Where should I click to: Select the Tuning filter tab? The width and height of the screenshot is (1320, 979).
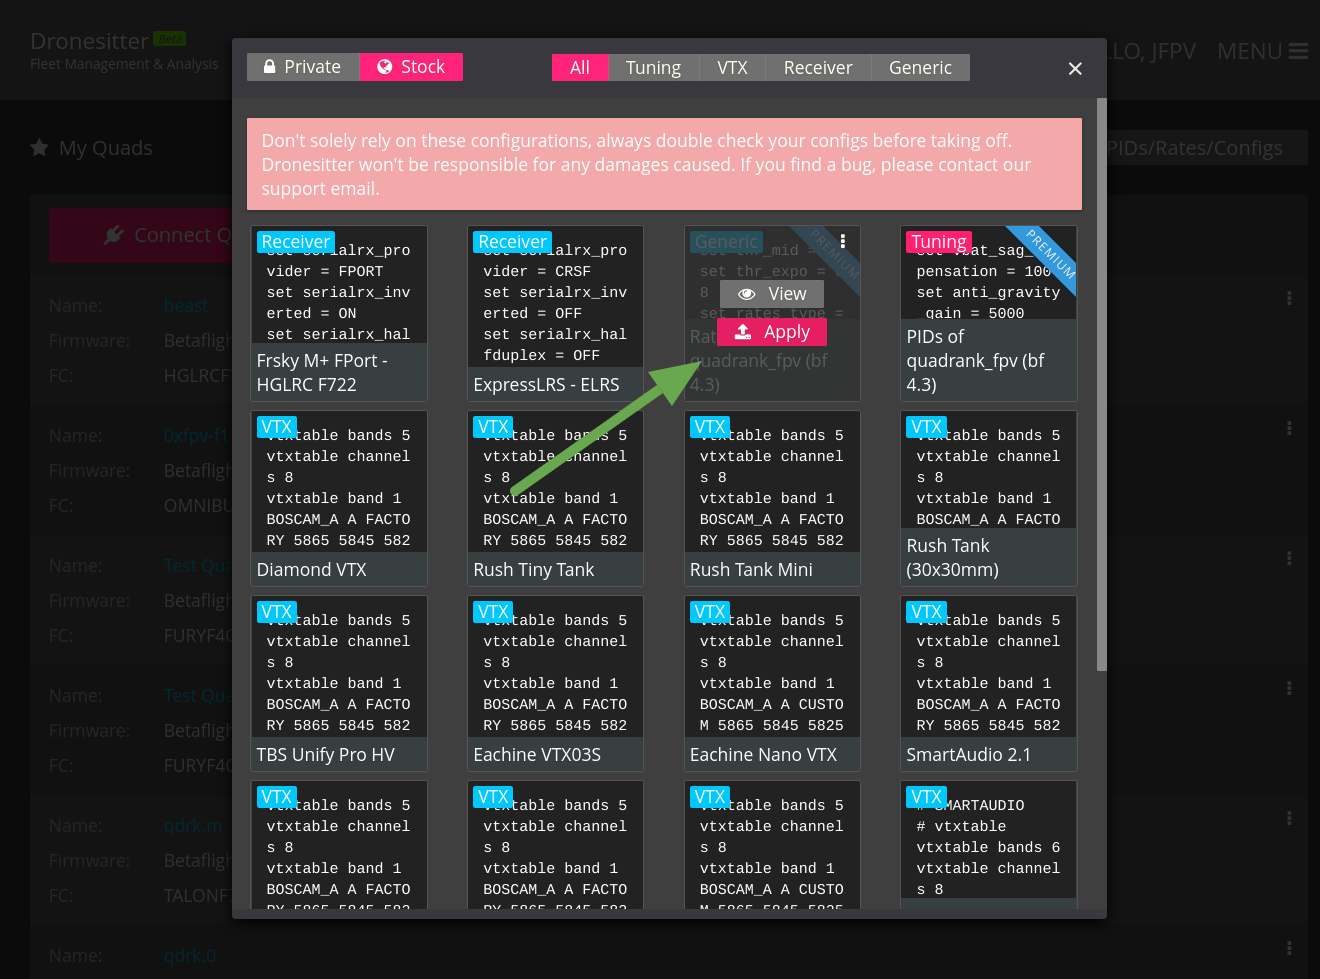(653, 68)
